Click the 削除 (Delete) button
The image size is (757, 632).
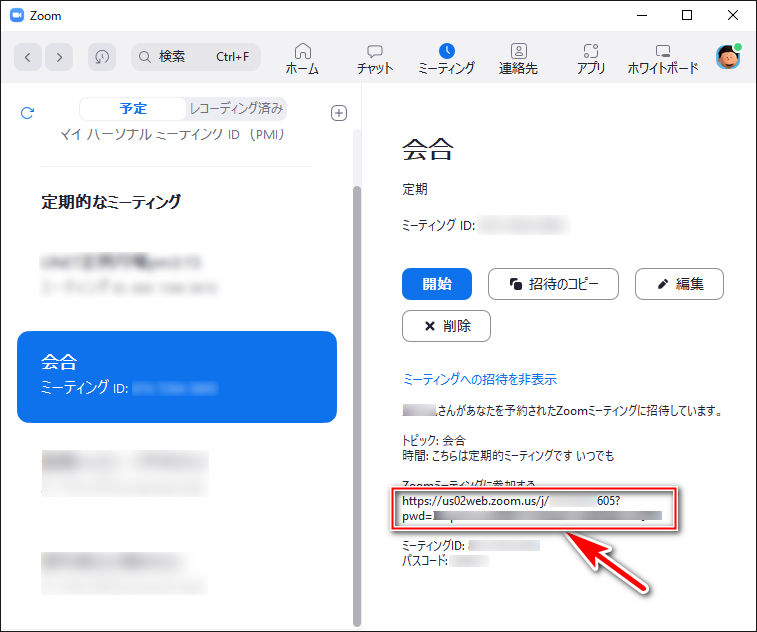point(446,326)
